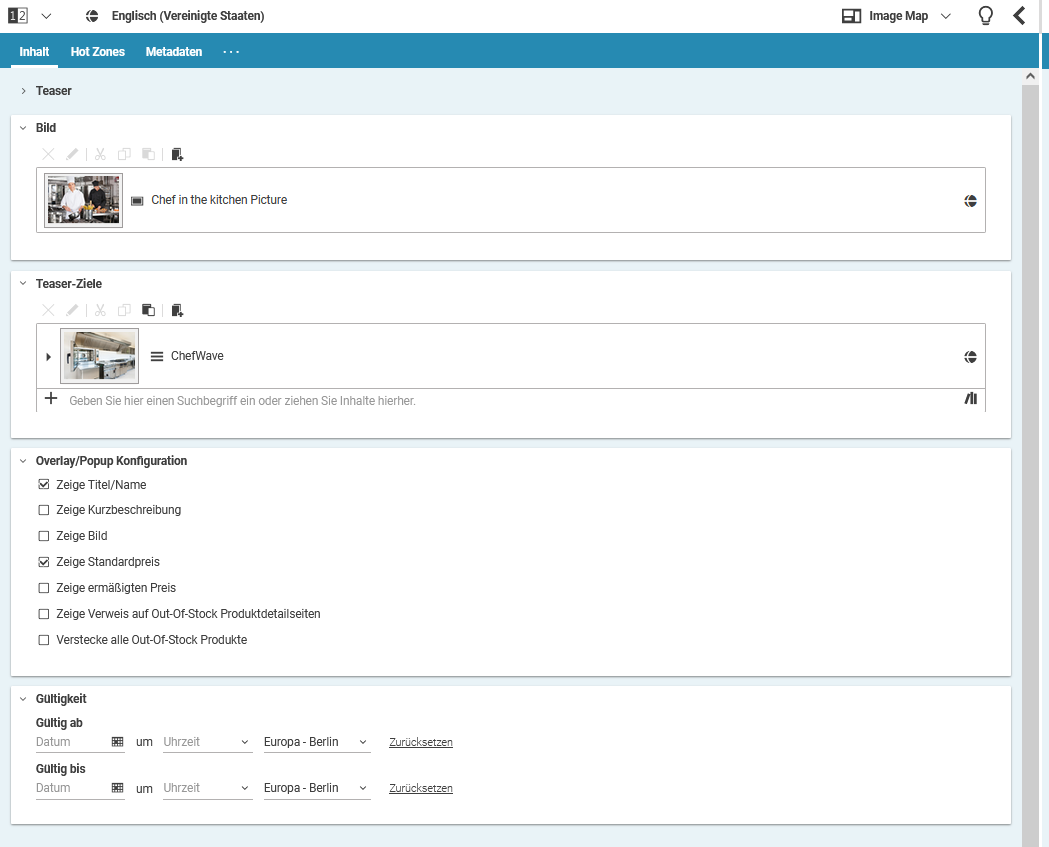Open the library icon in Teaser-Ziele search row
1049x847 pixels.
970,399
